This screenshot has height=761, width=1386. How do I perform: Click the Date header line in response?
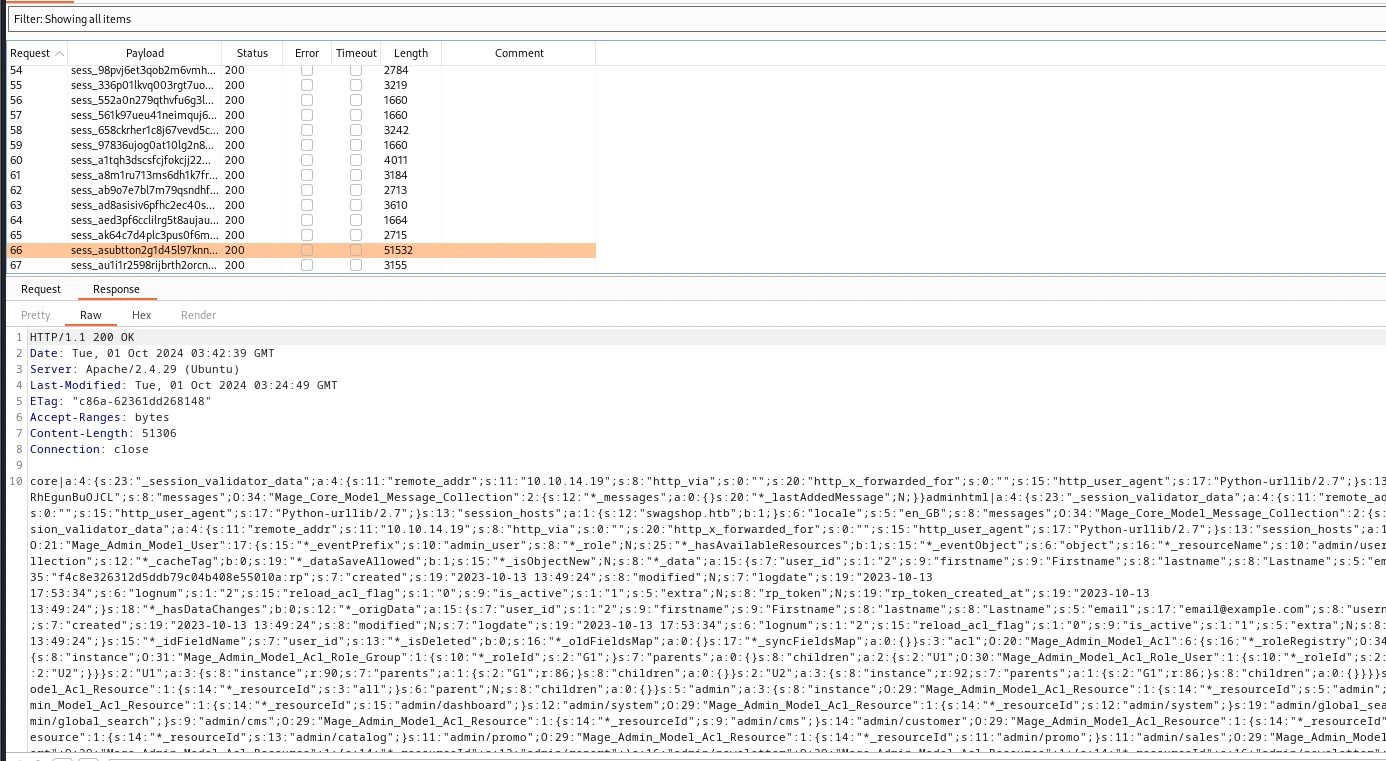pos(152,353)
